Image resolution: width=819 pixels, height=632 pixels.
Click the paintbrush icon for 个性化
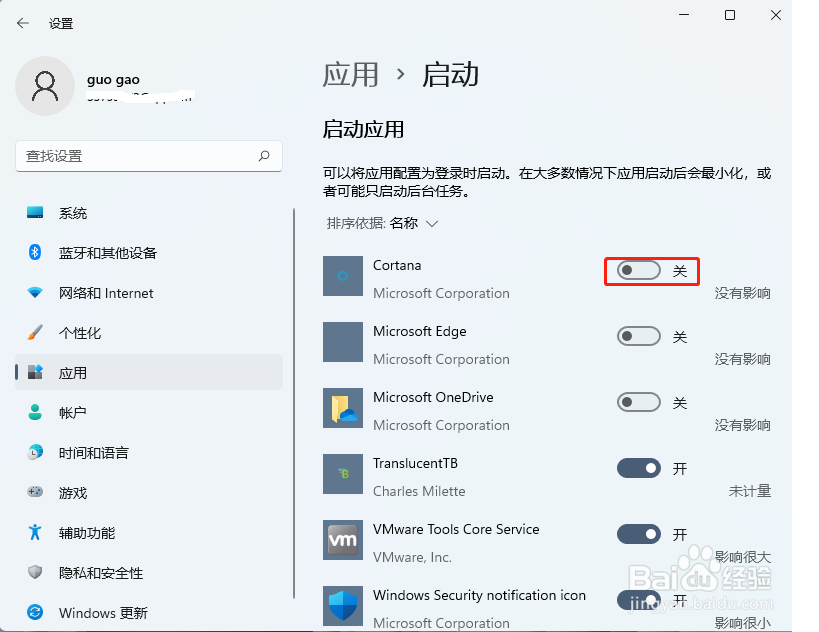click(x=35, y=333)
